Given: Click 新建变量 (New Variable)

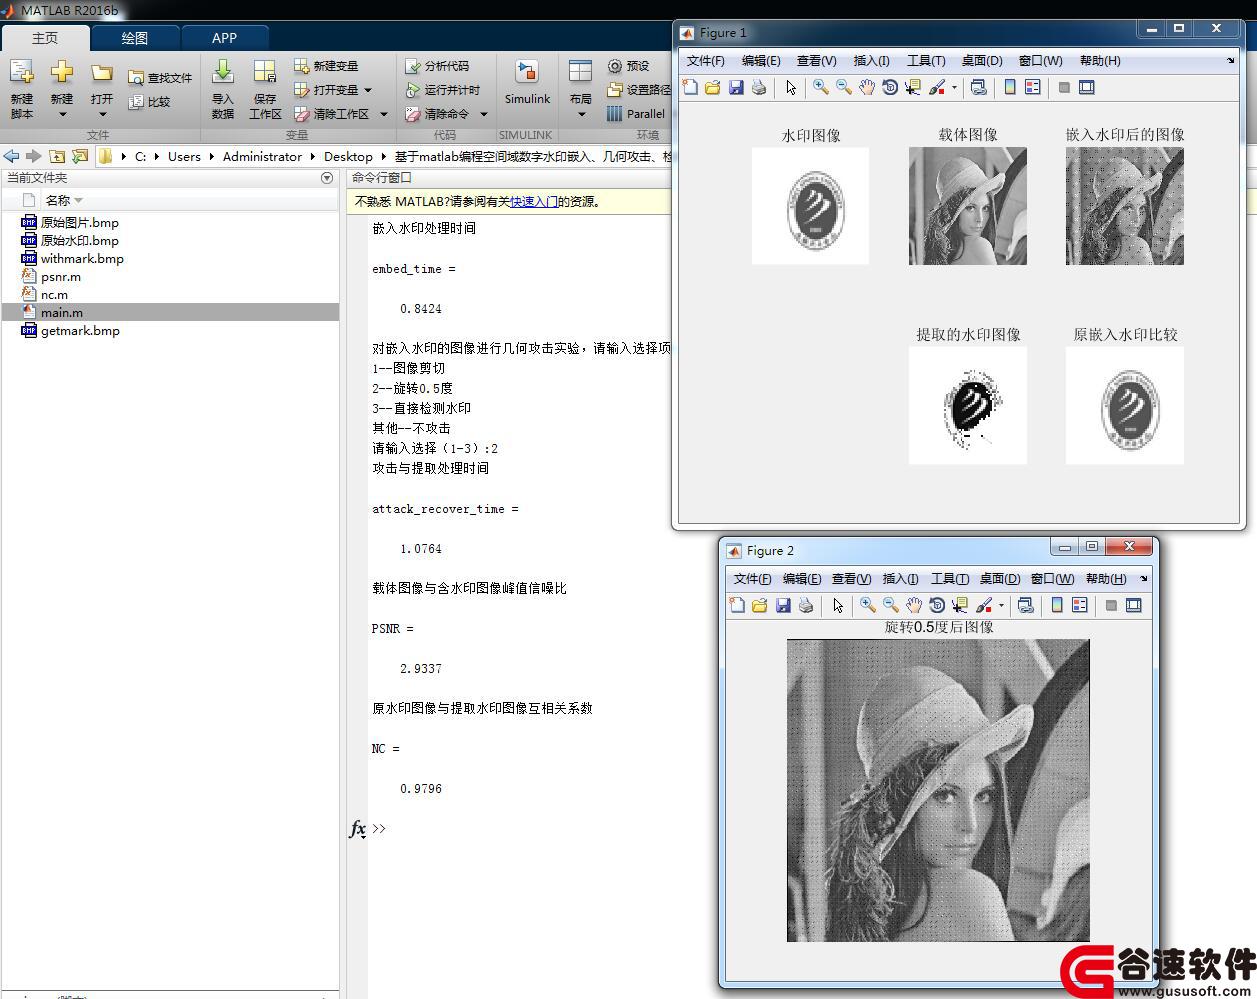Looking at the screenshot, I should tap(326, 66).
